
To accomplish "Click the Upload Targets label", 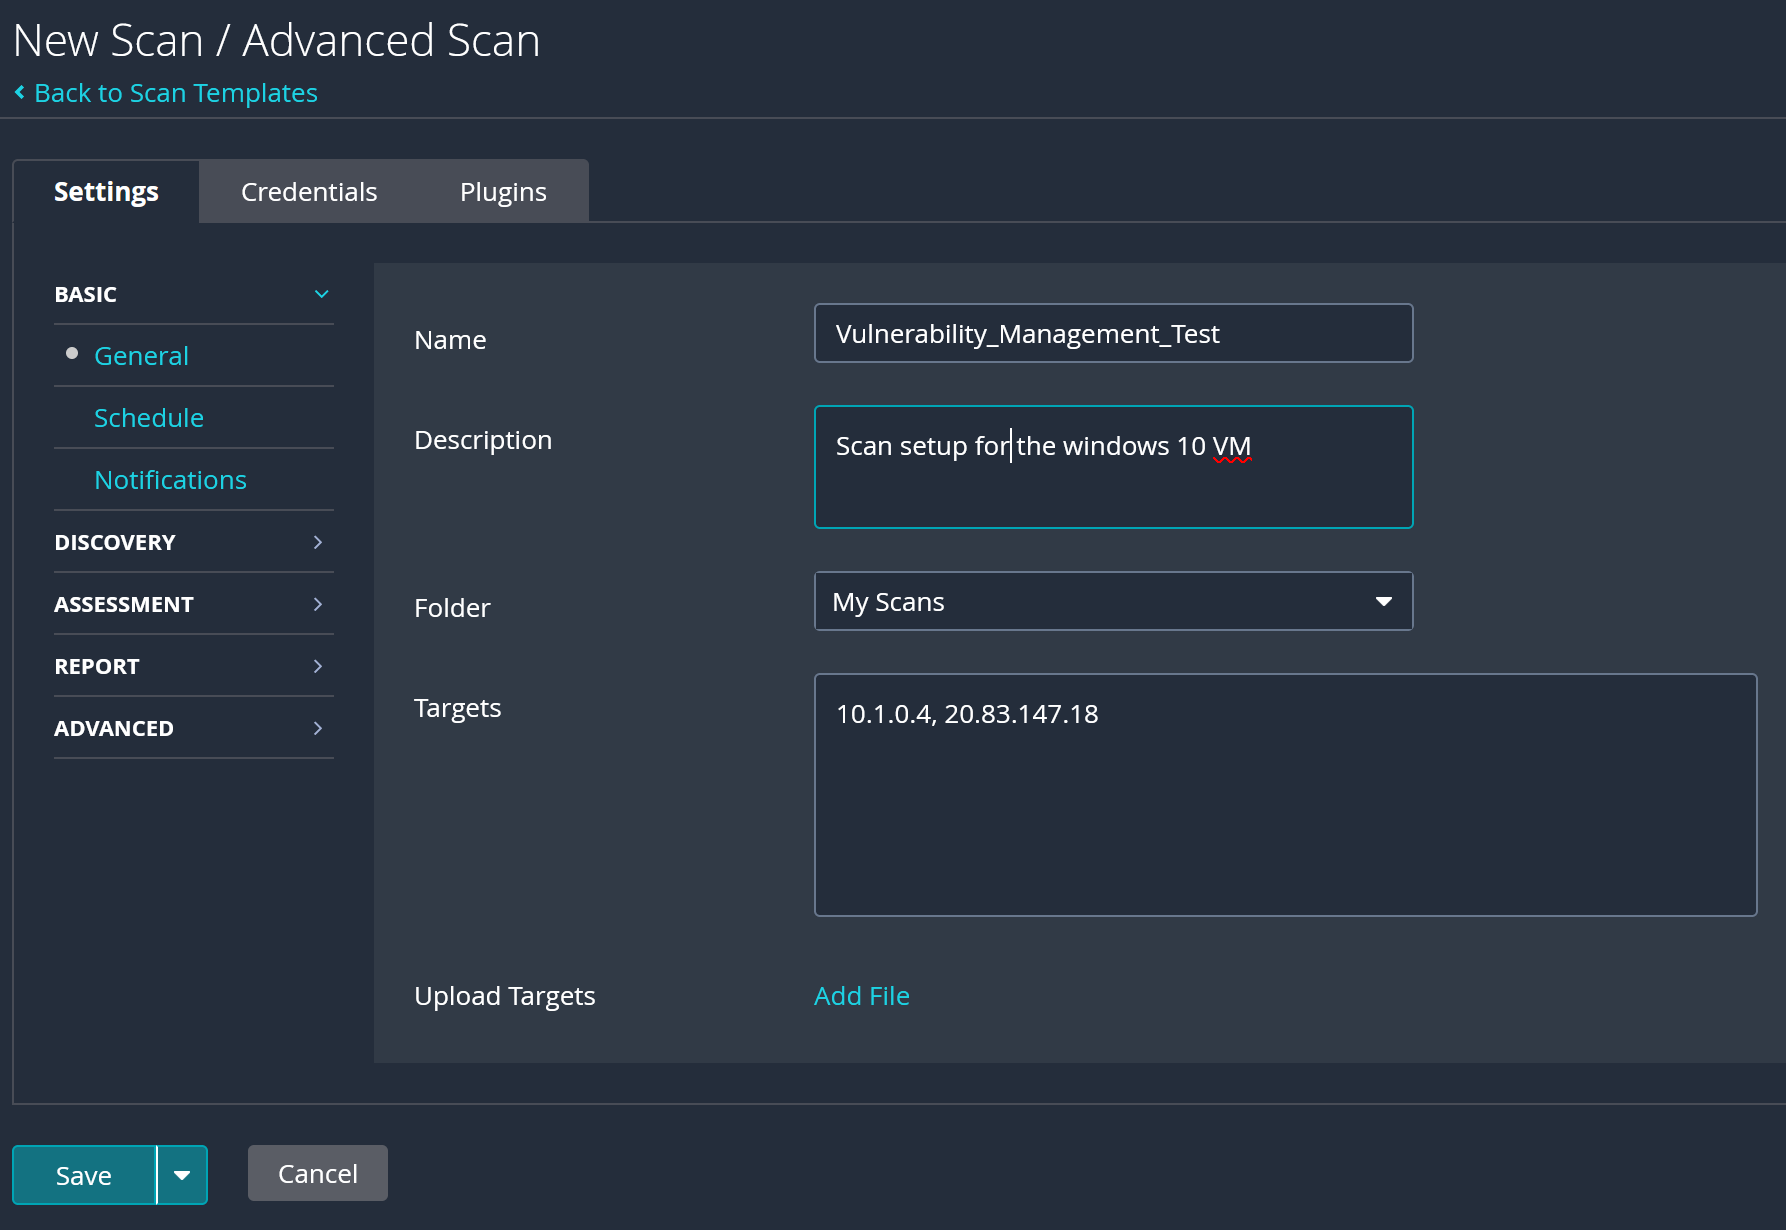I will coord(505,996).
